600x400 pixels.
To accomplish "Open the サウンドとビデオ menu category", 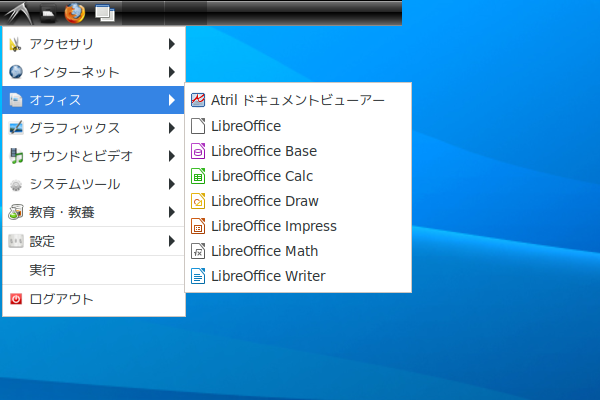I will coord(94,156).
